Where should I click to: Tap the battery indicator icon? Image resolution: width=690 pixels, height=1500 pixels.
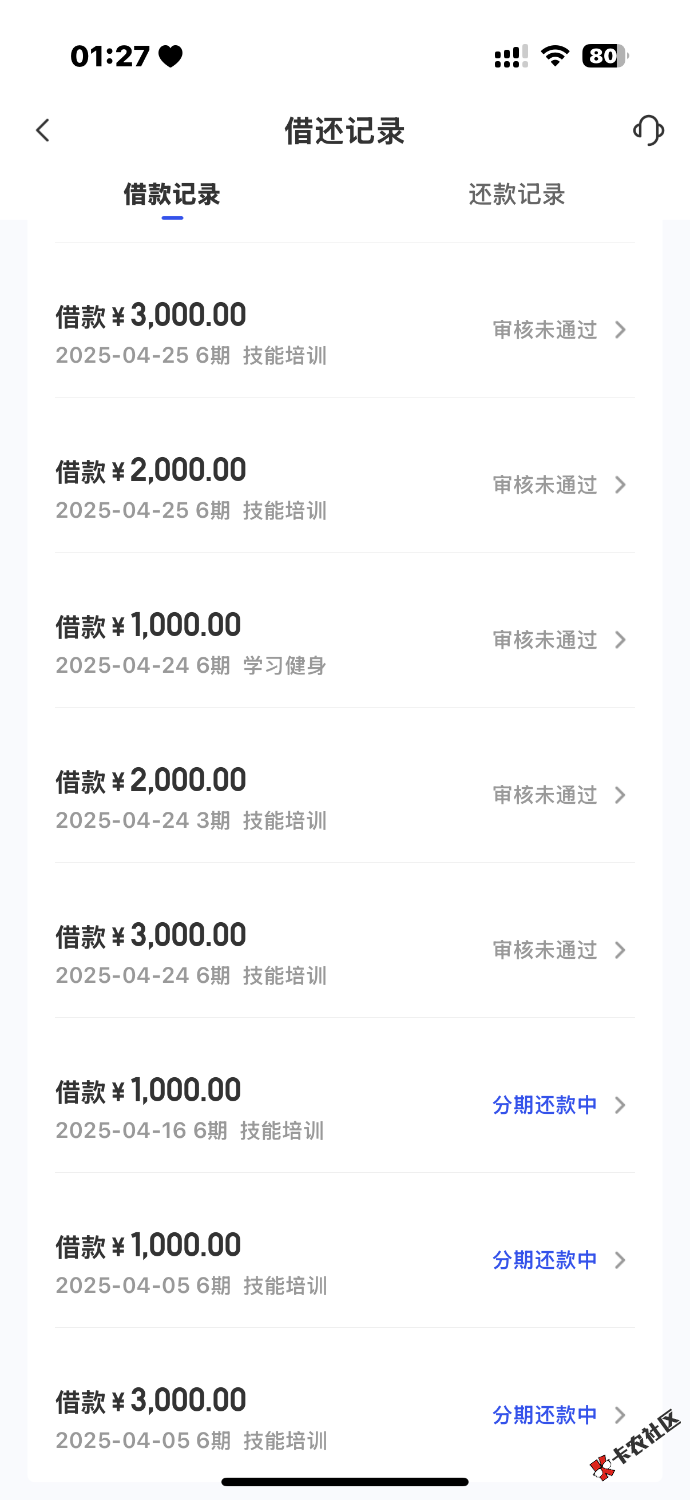pyautogui.click(x=605, y=56)
